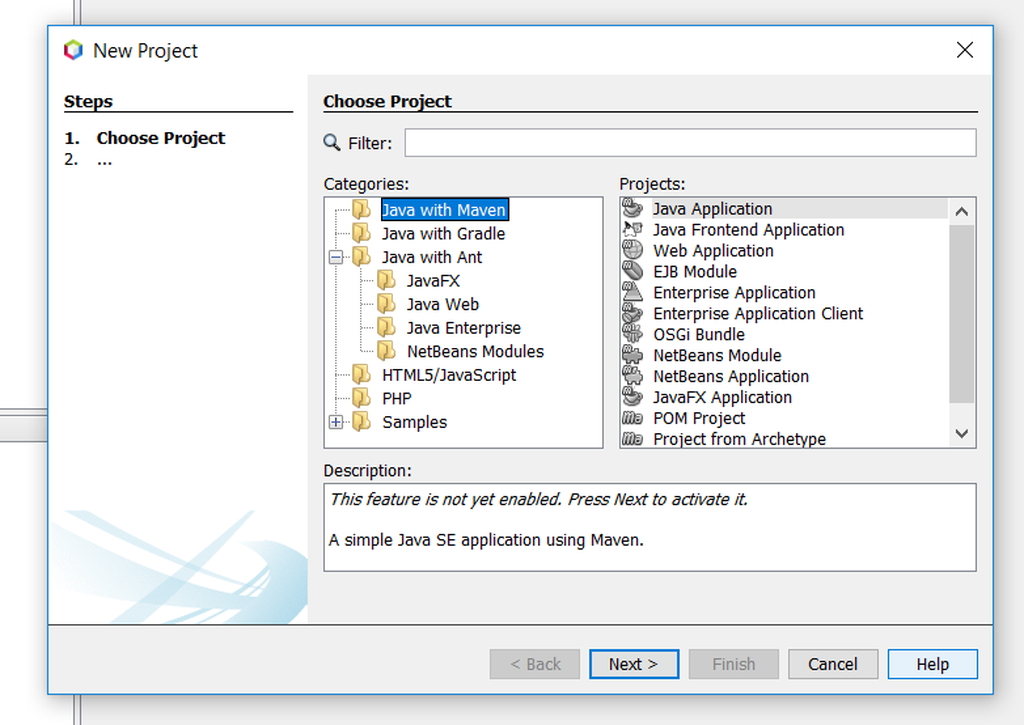Image resolution: width=1024 pixels, height=725 pixels.
Task: Select the EJB Module icon
Action: 631,271
